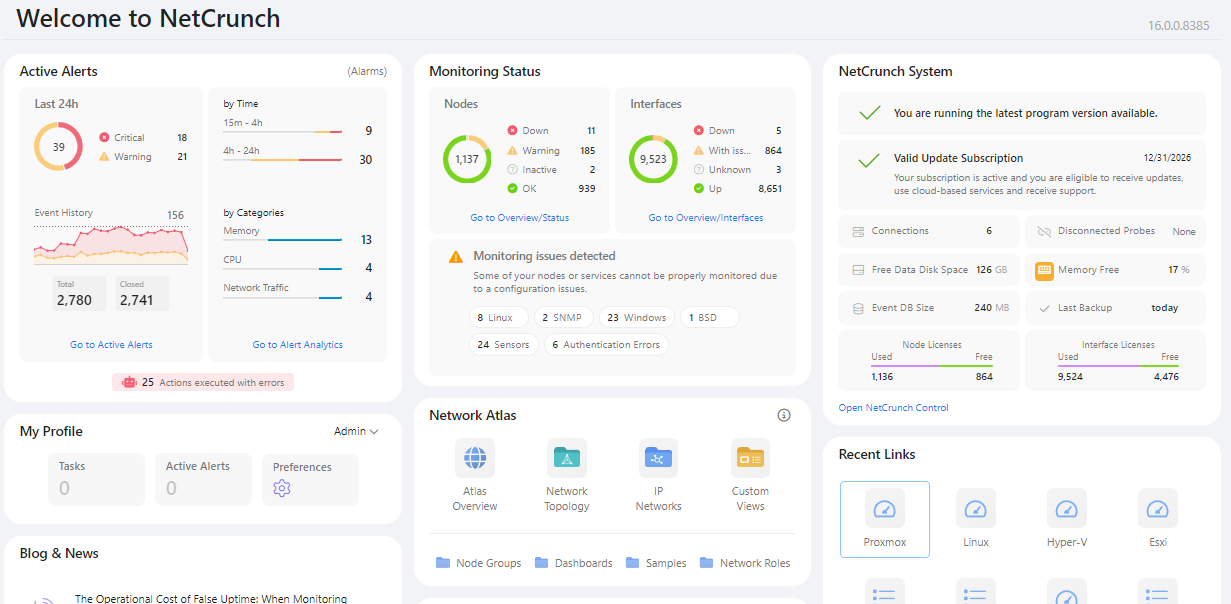Open the Go to Overview/Interfaces link

click(706, 218)
